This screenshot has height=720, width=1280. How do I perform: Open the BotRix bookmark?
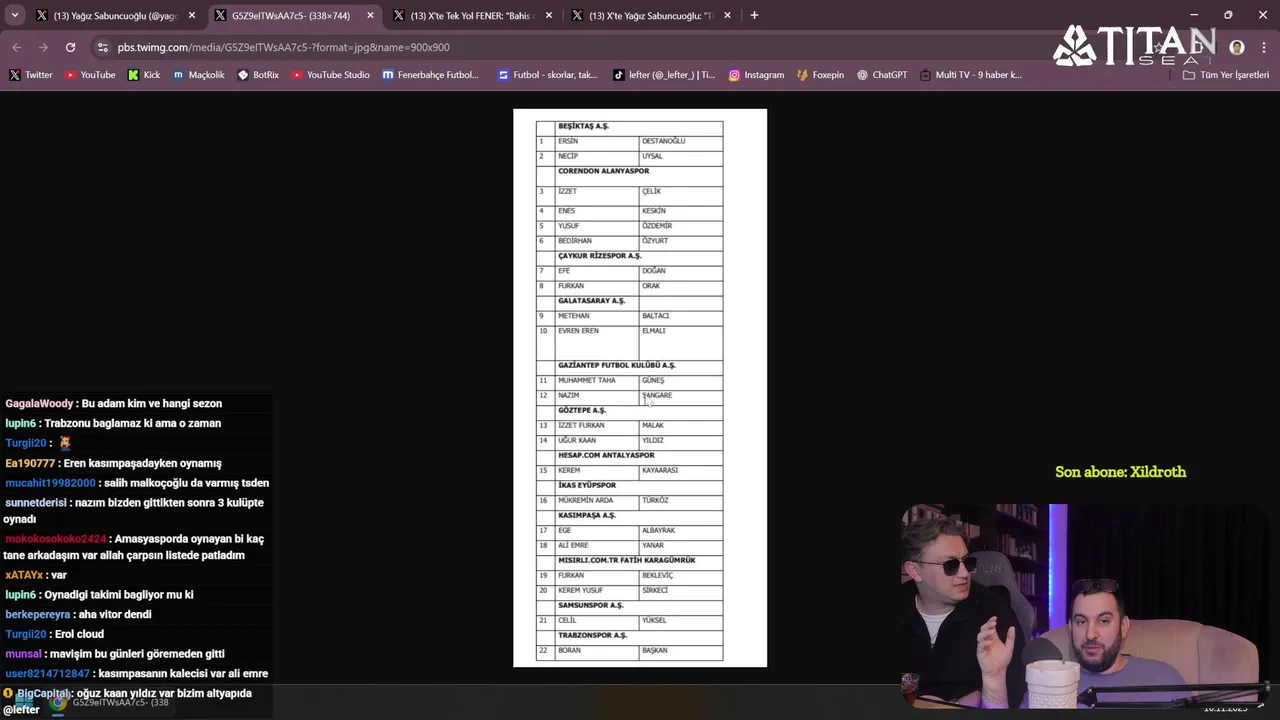[x=258, y=75]
